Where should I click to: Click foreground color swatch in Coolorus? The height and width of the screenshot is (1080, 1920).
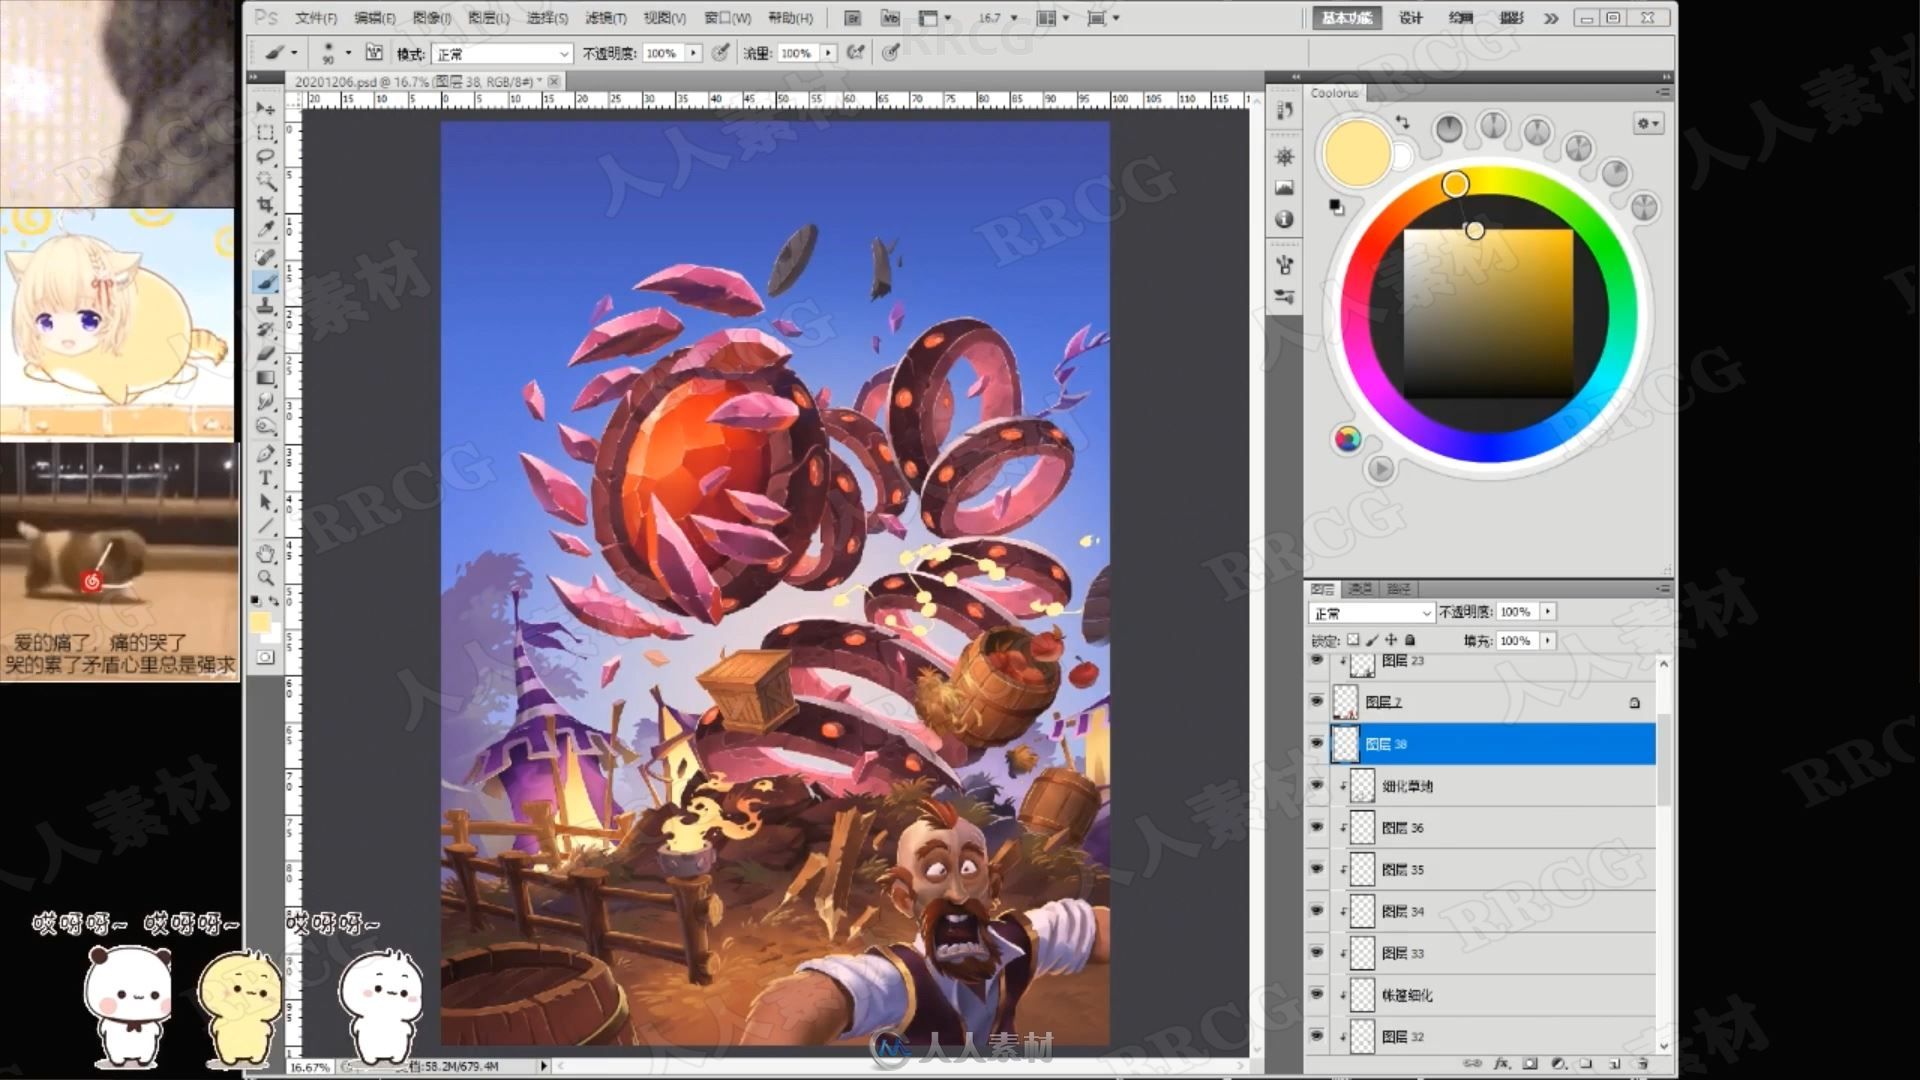pos(1357,153)
